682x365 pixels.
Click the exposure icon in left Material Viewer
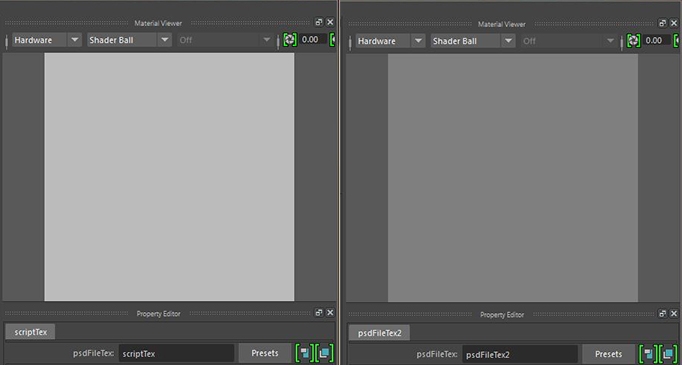click(x=290, y=40)
